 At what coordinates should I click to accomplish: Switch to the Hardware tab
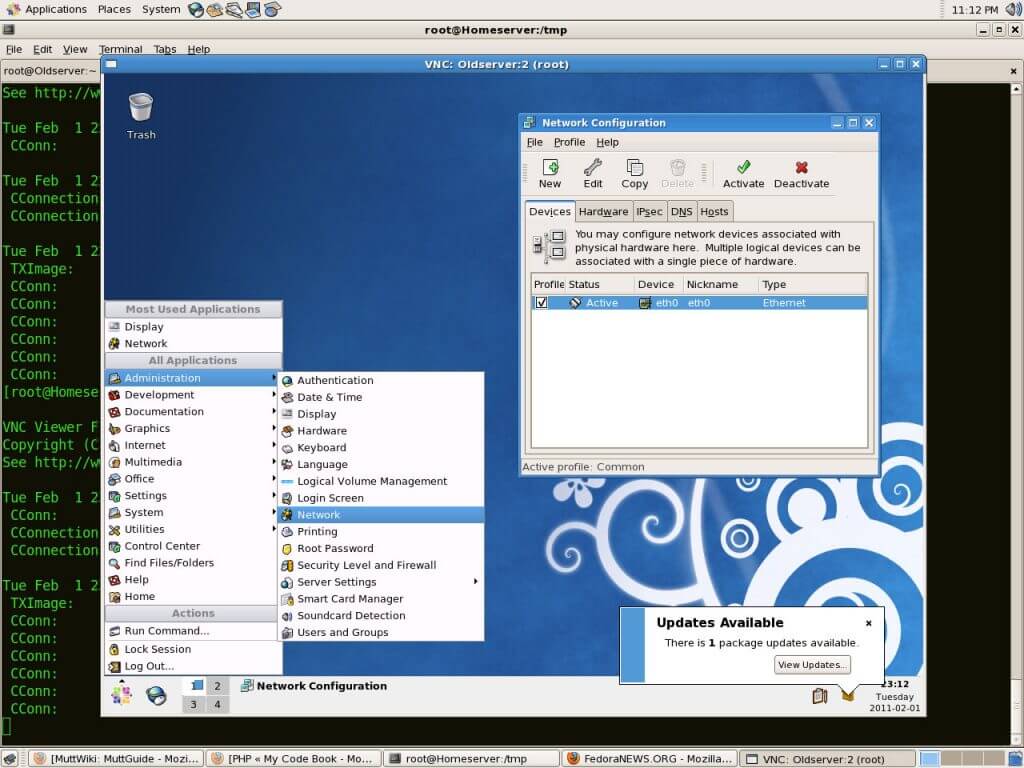coord(603,211)
